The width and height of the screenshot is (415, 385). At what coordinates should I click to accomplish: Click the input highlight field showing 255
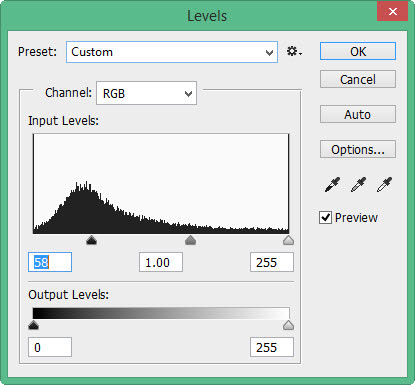(x=272, y=262)
